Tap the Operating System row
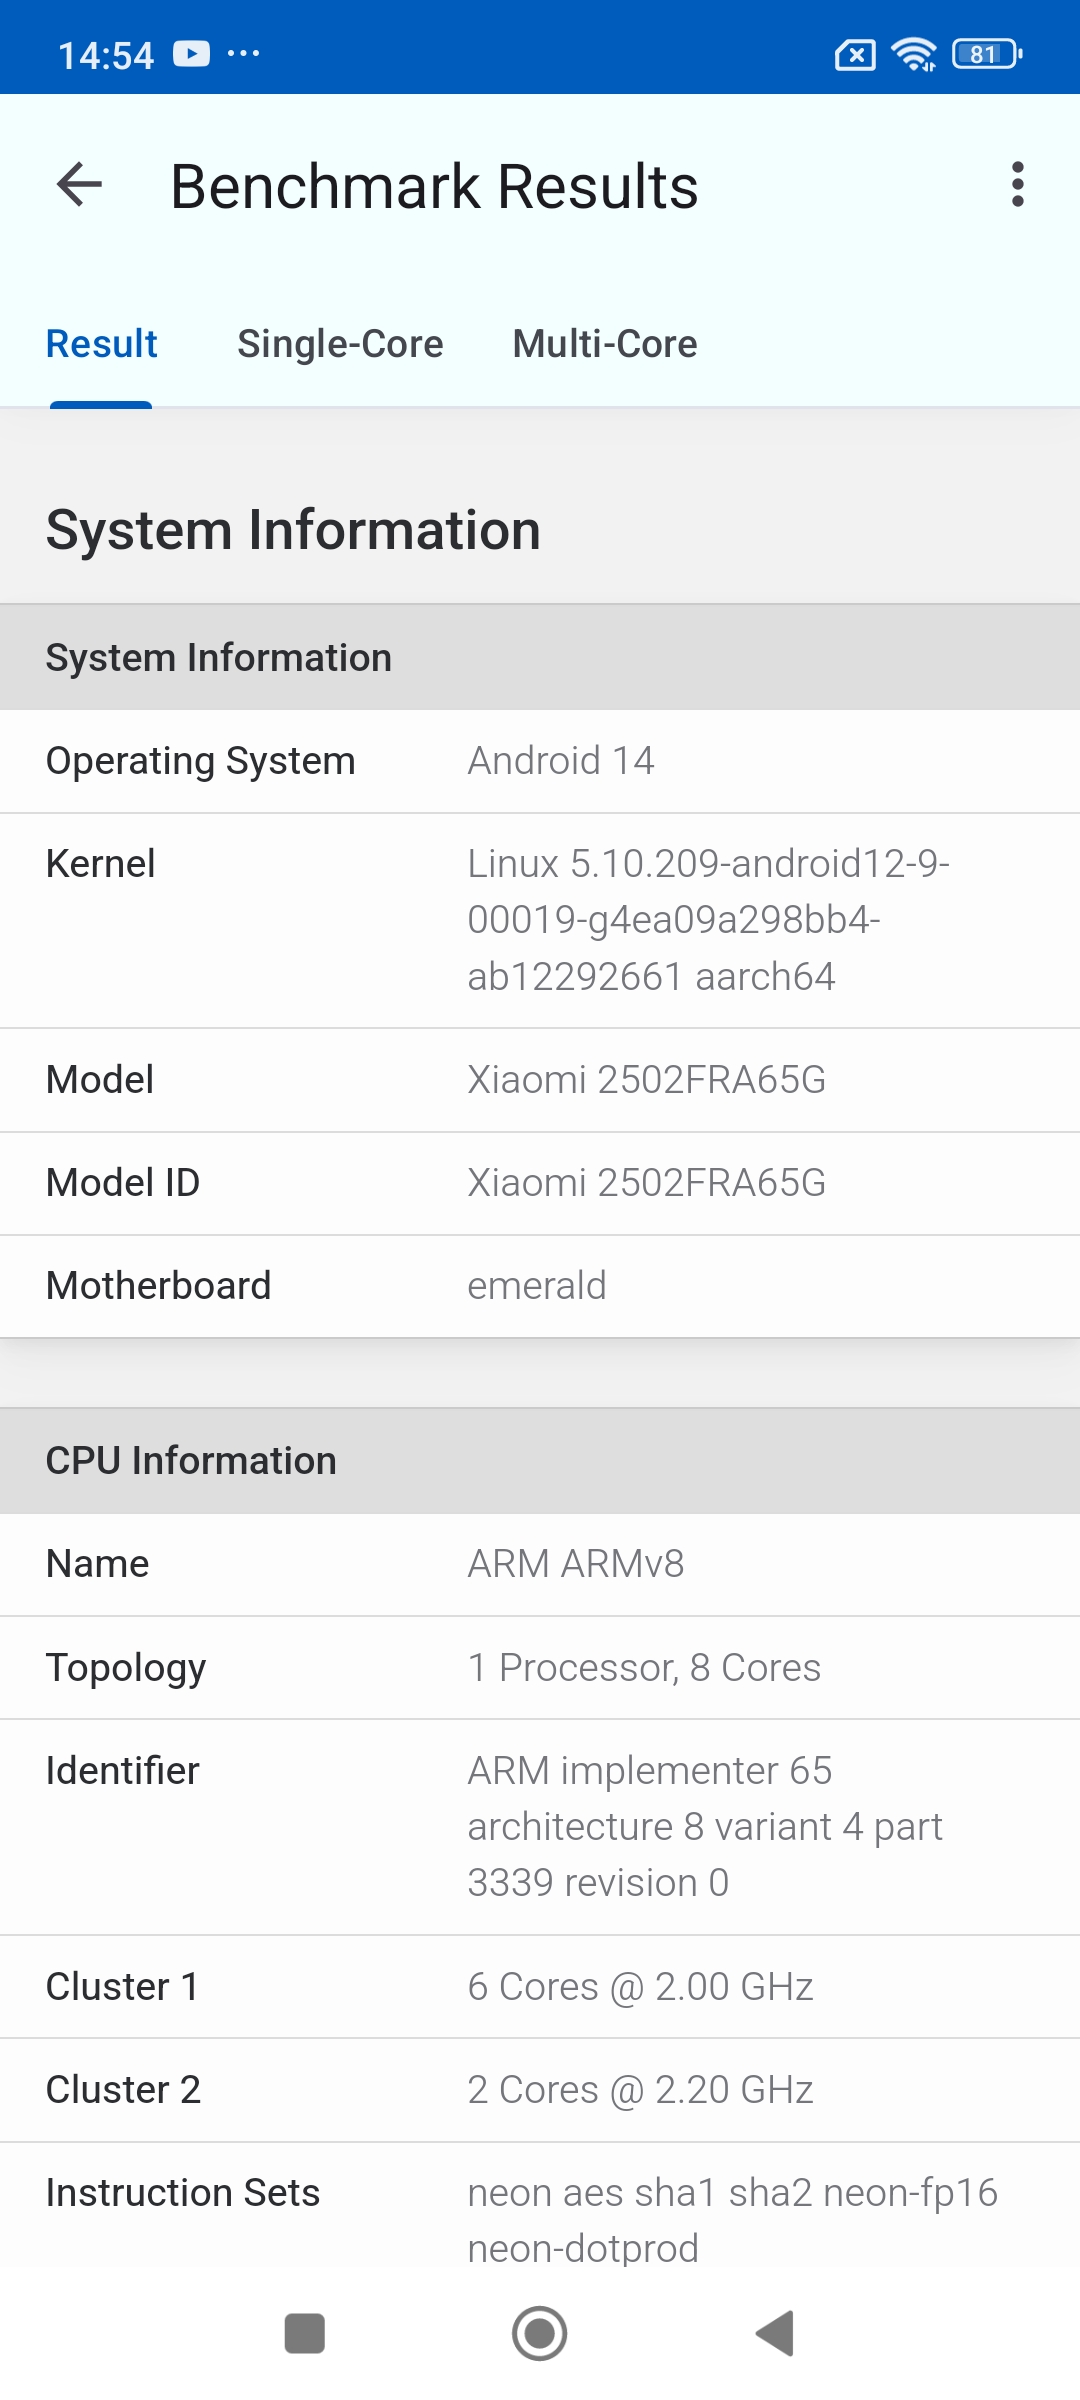 pos(540,761)
